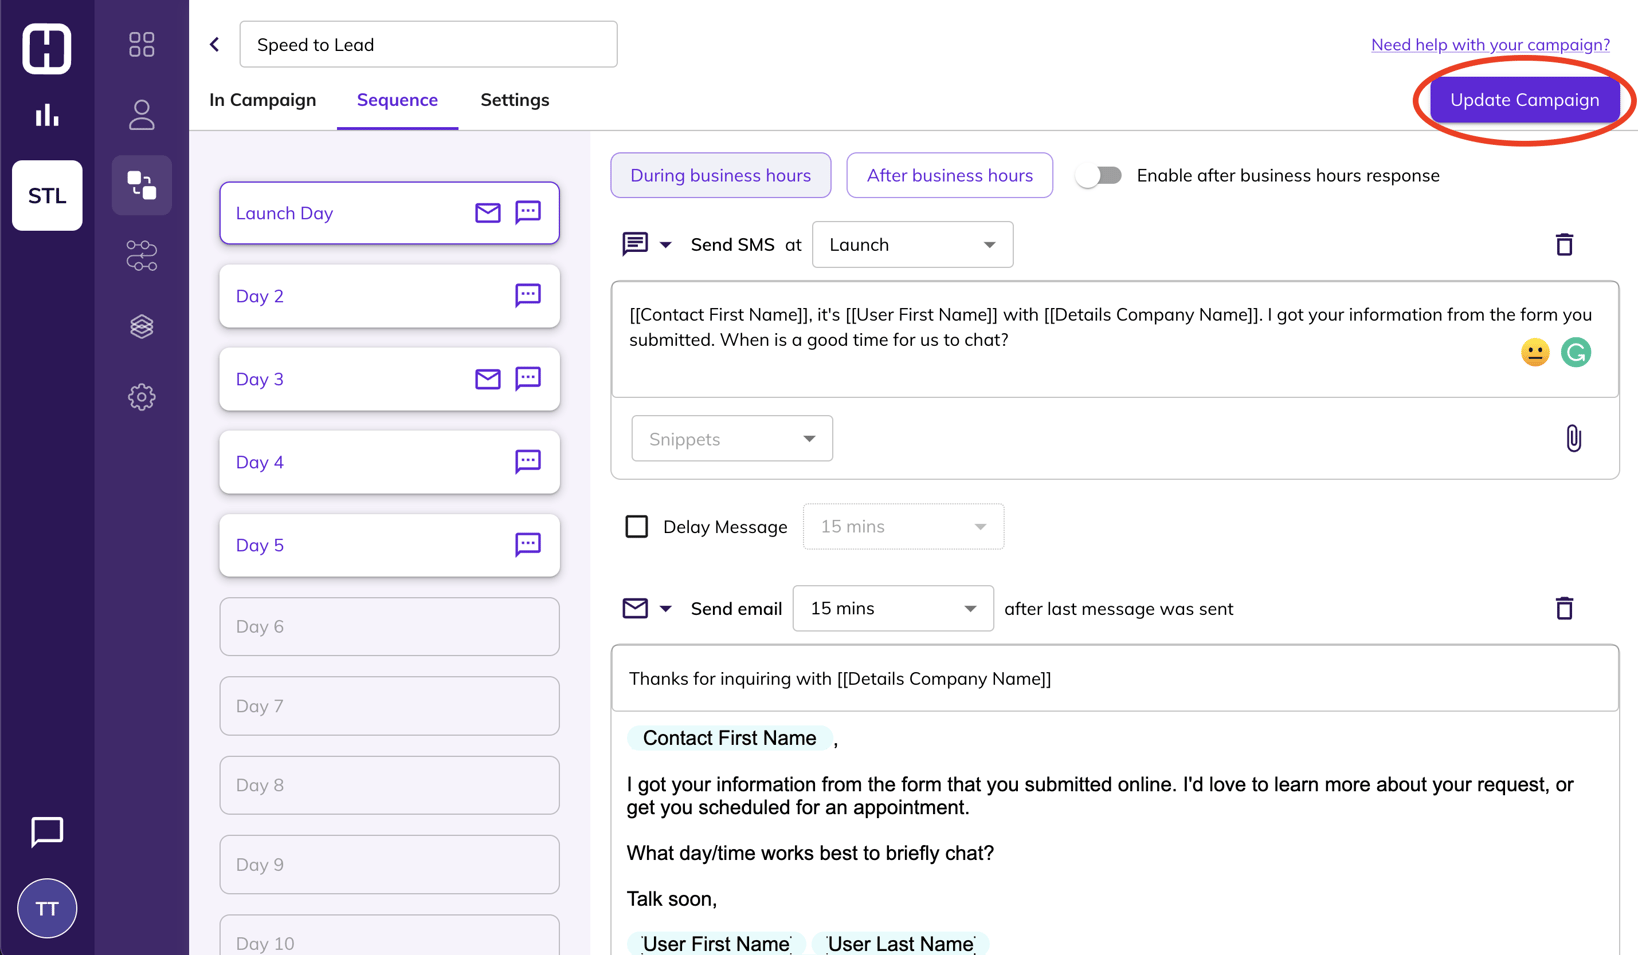This screenshot has width=1638, height=955.
Task: Open the contacts person icon
Action: (x=141, y=115)
